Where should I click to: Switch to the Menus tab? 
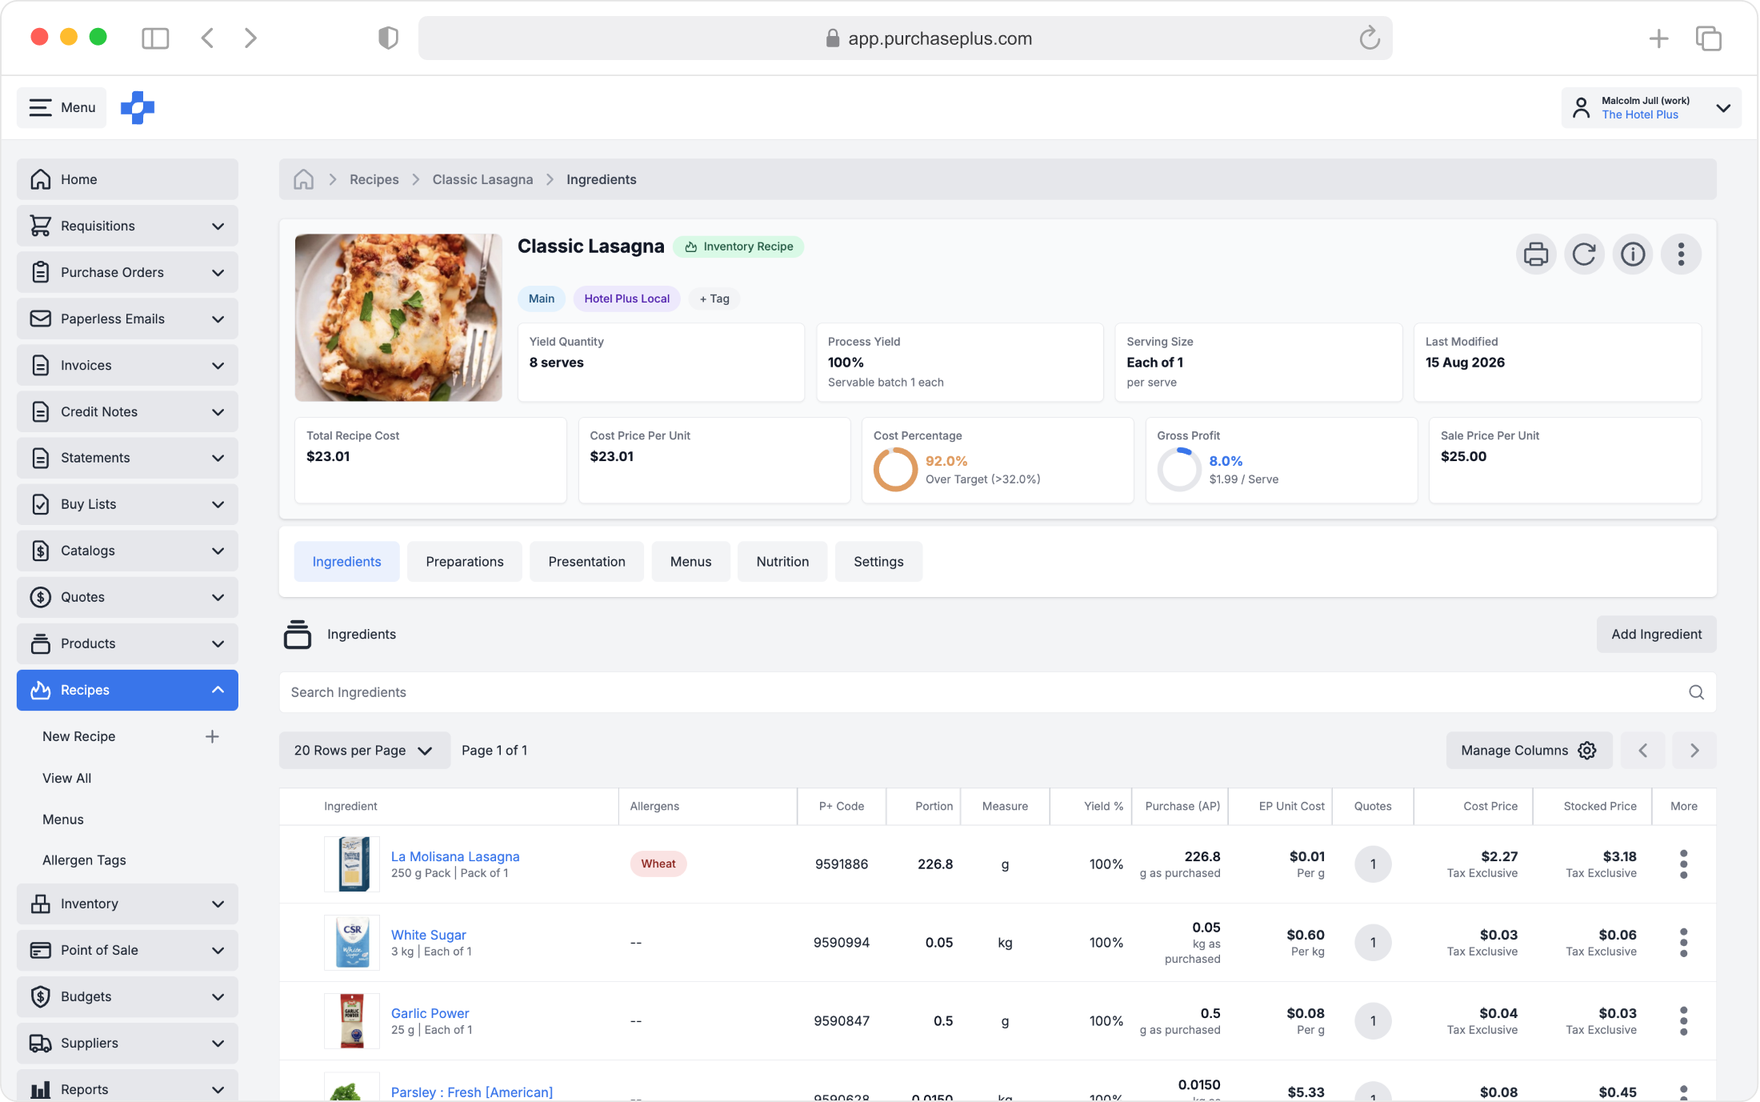pyautogui.click(x=690, y=561)
